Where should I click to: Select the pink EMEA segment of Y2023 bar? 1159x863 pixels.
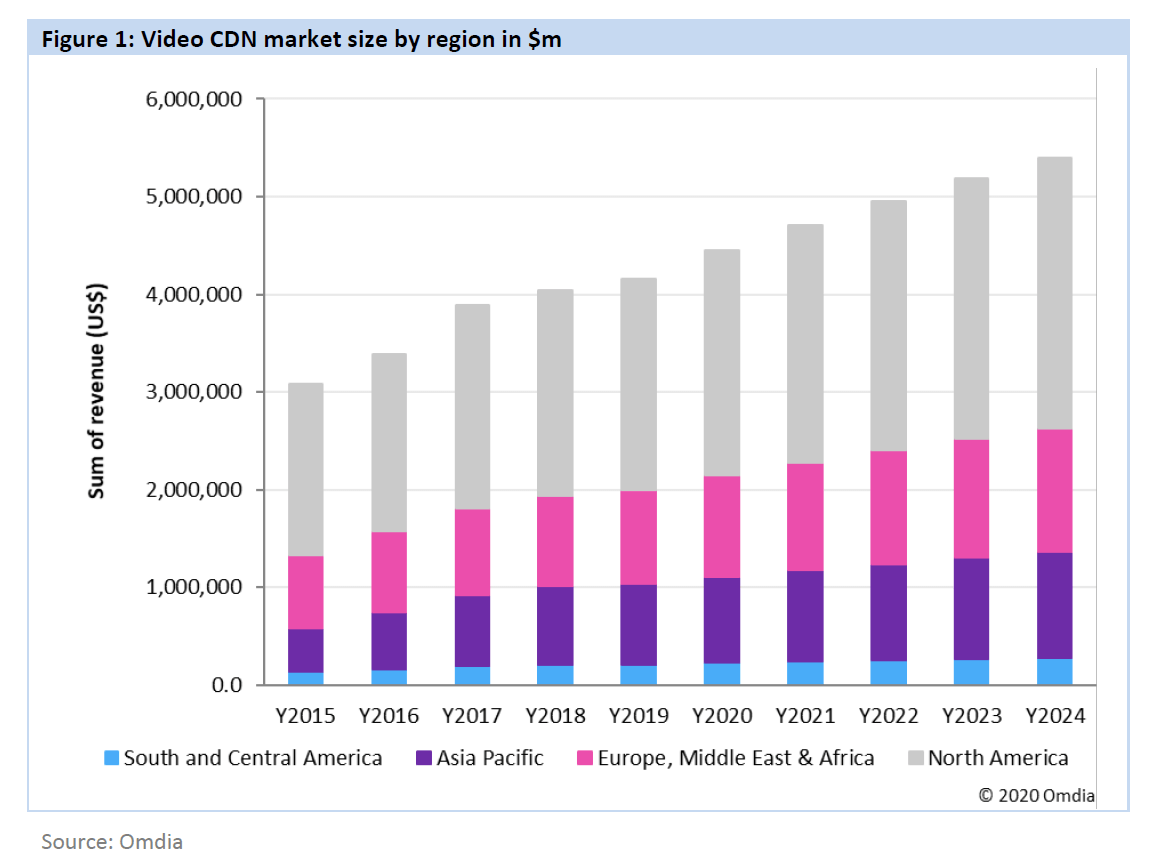point(972,499)
